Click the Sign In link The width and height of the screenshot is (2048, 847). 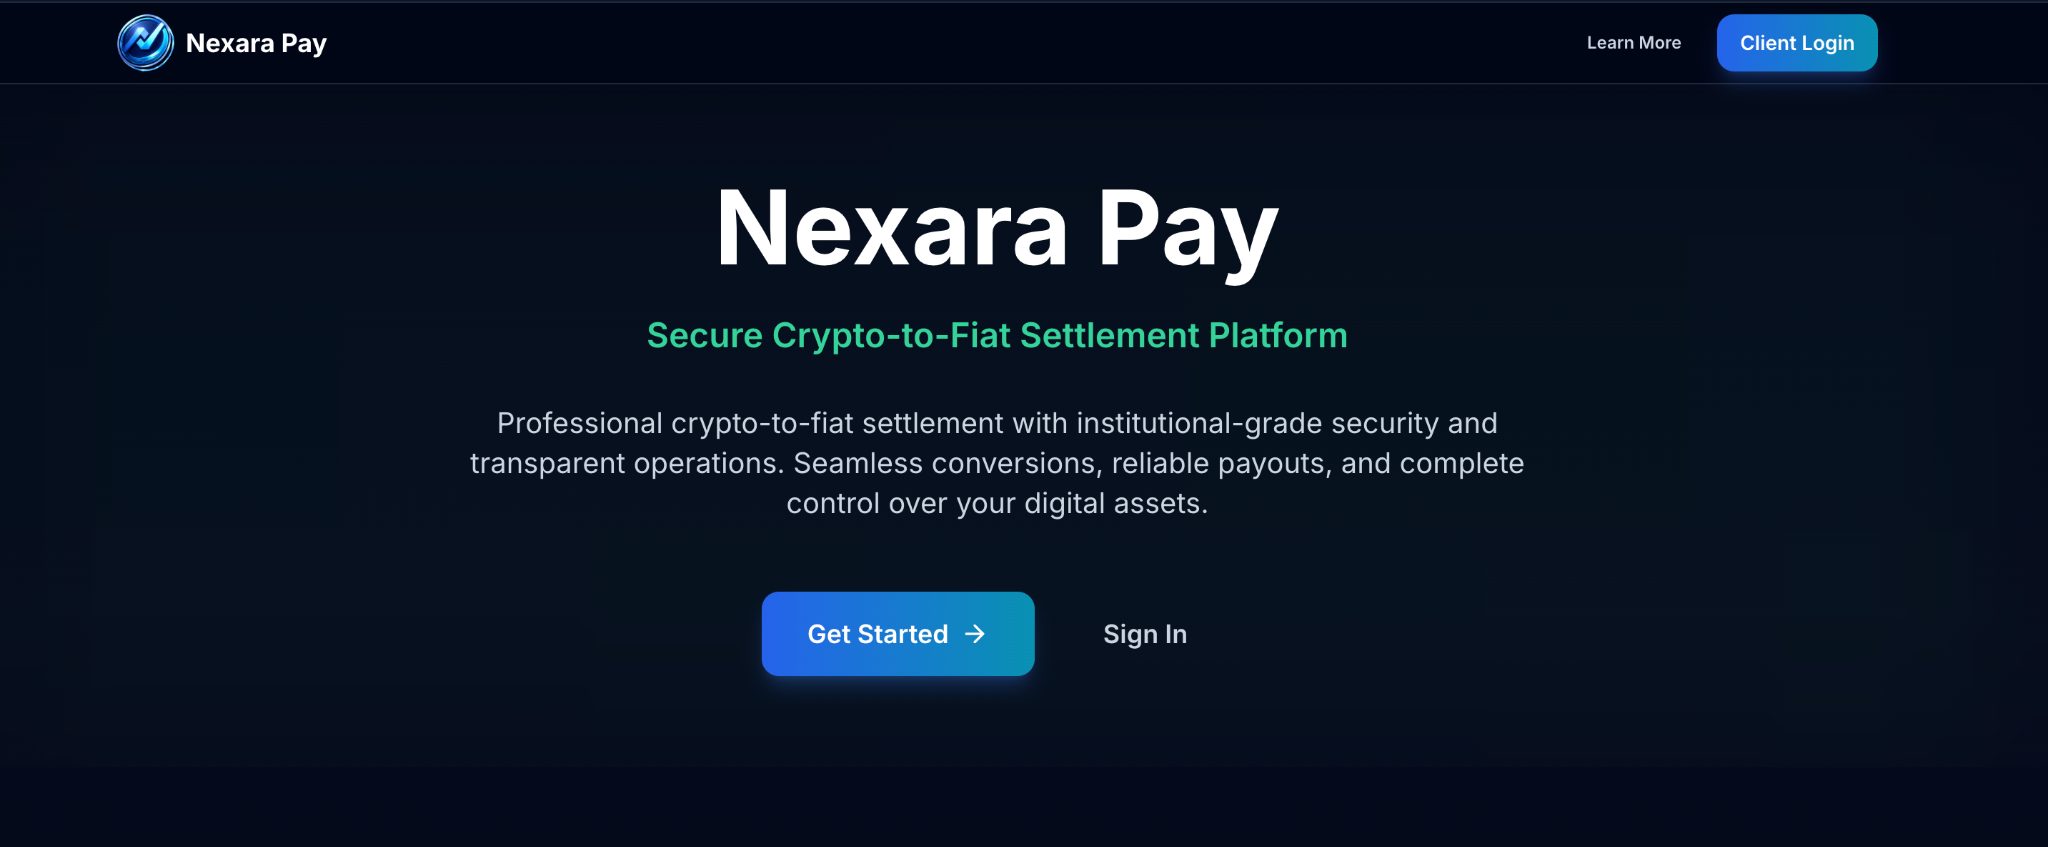point(1144,634)
